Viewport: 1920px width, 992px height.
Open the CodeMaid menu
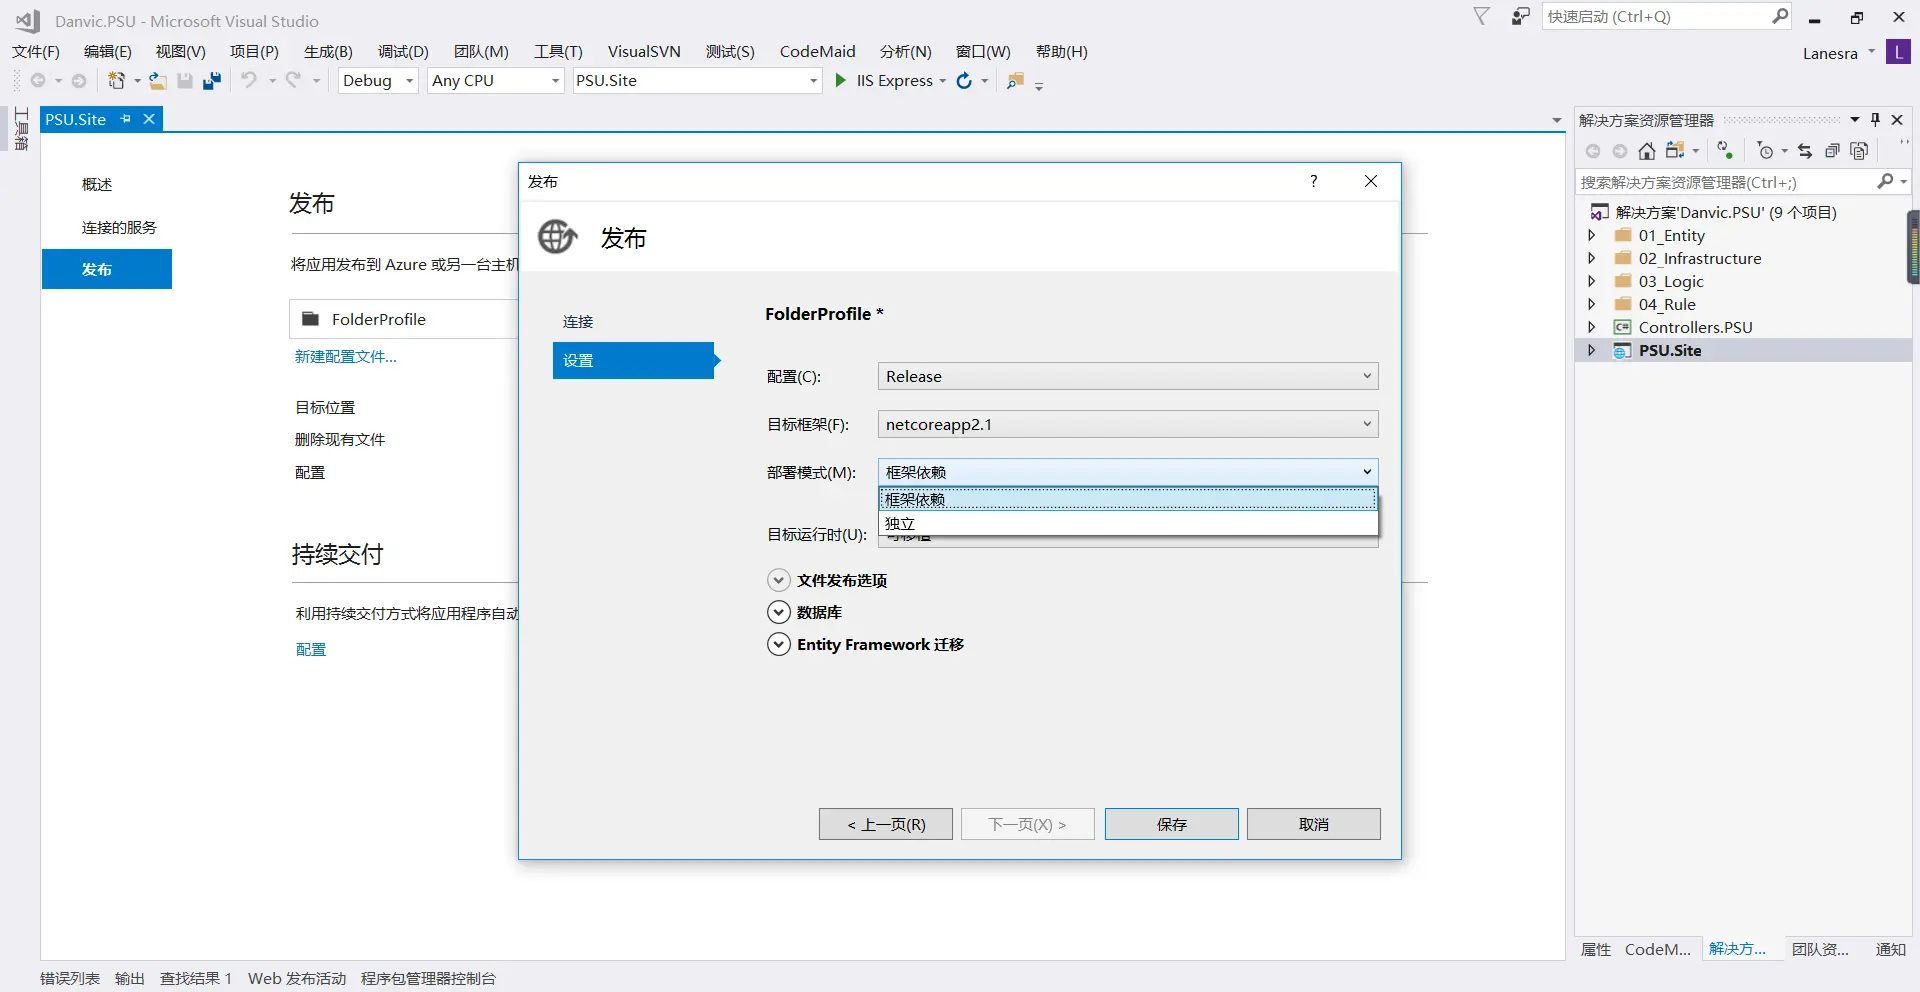tap(817, 52)
